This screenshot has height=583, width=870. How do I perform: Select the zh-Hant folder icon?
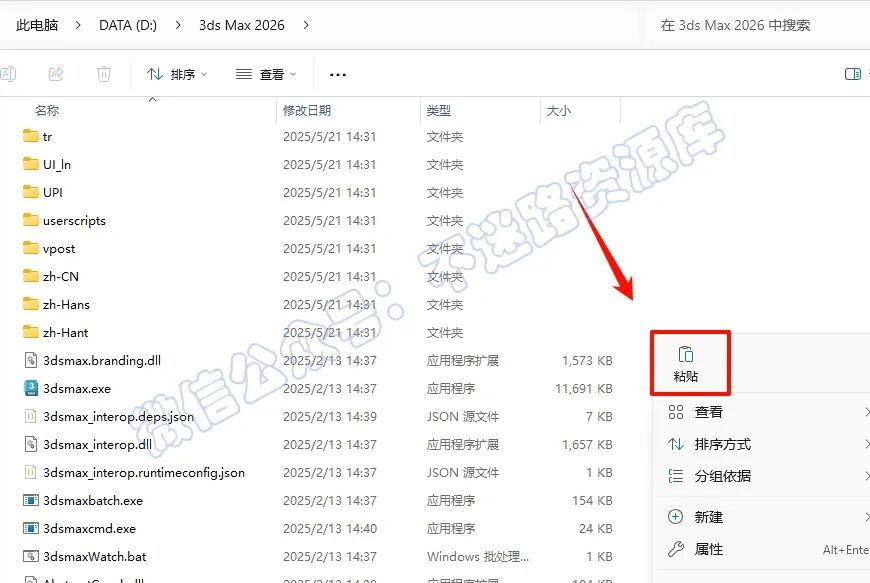point(31,332)
